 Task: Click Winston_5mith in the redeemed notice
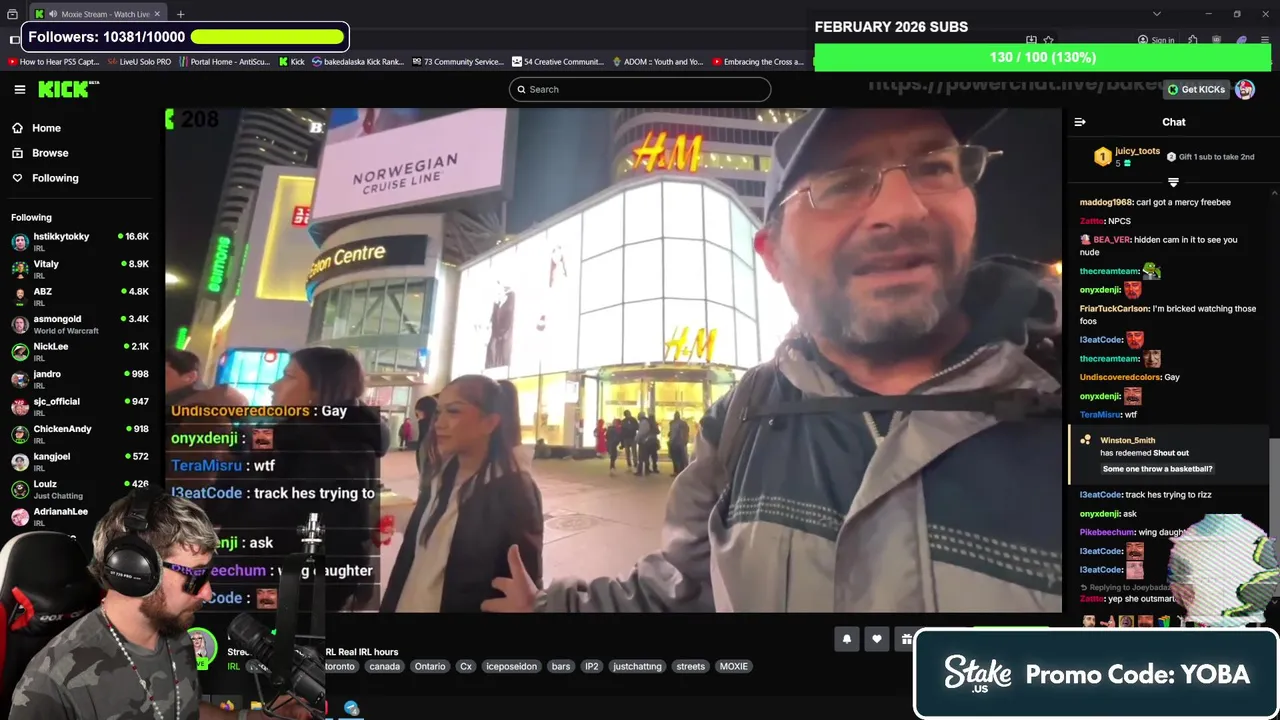click(1127, 440)
